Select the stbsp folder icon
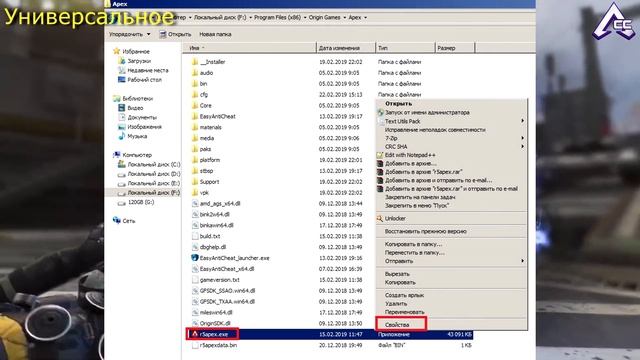The height and width of the screenshot is (360, 640). pyautogui.click(x=195, y=171)
